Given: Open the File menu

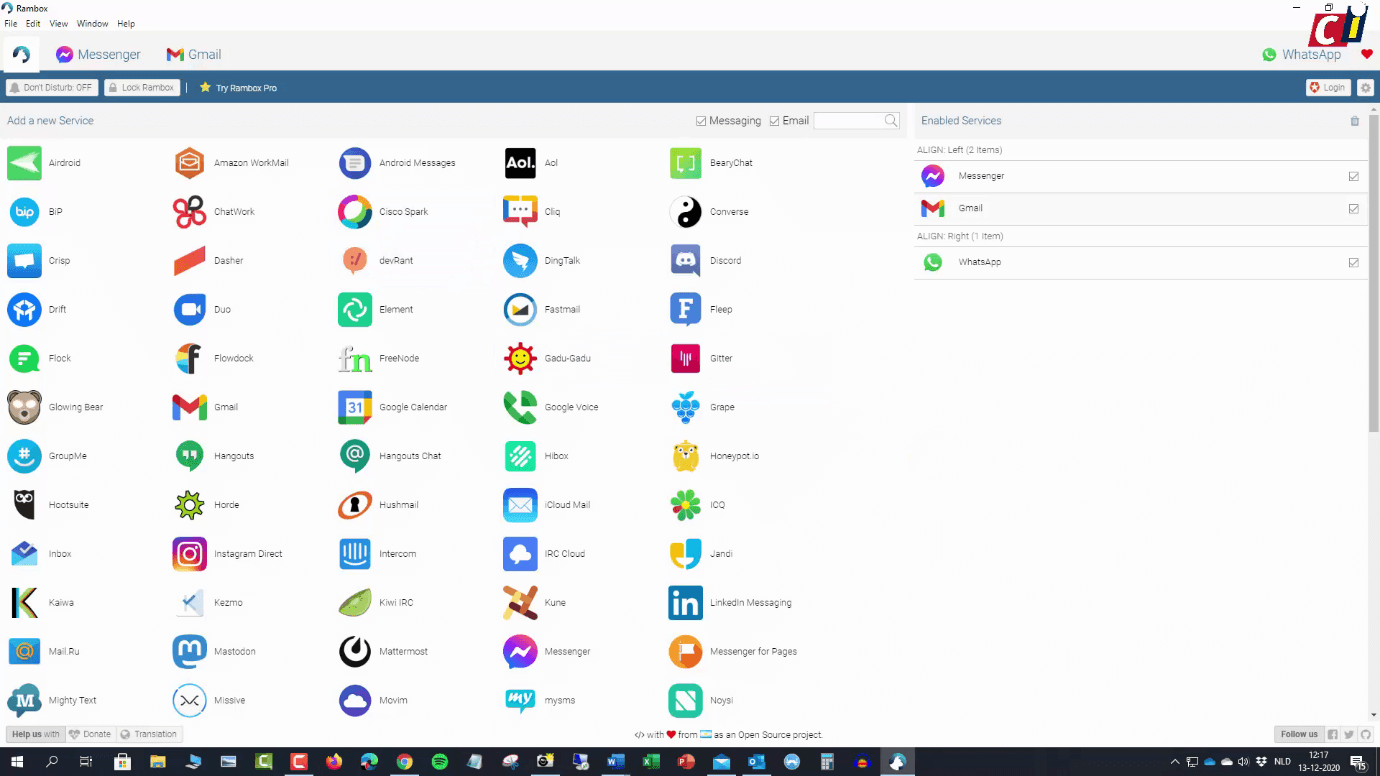Looking at the screenshot, I should (x=10, y=23).
